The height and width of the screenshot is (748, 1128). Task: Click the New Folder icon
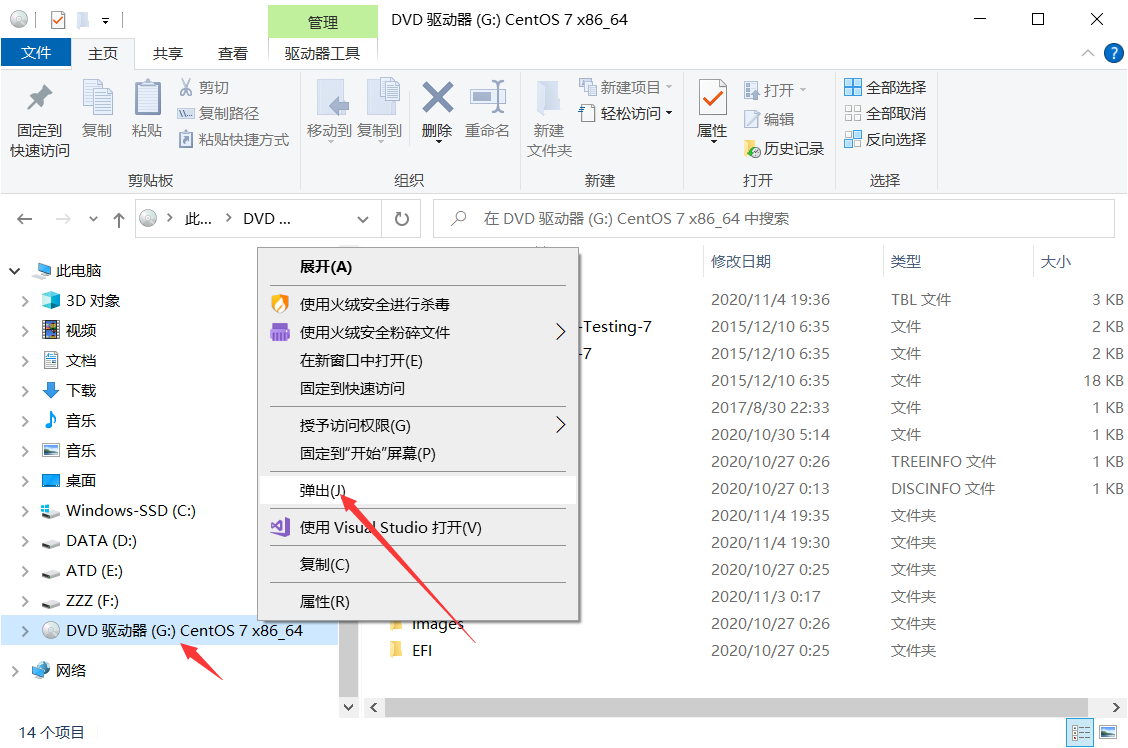(549, 100)
